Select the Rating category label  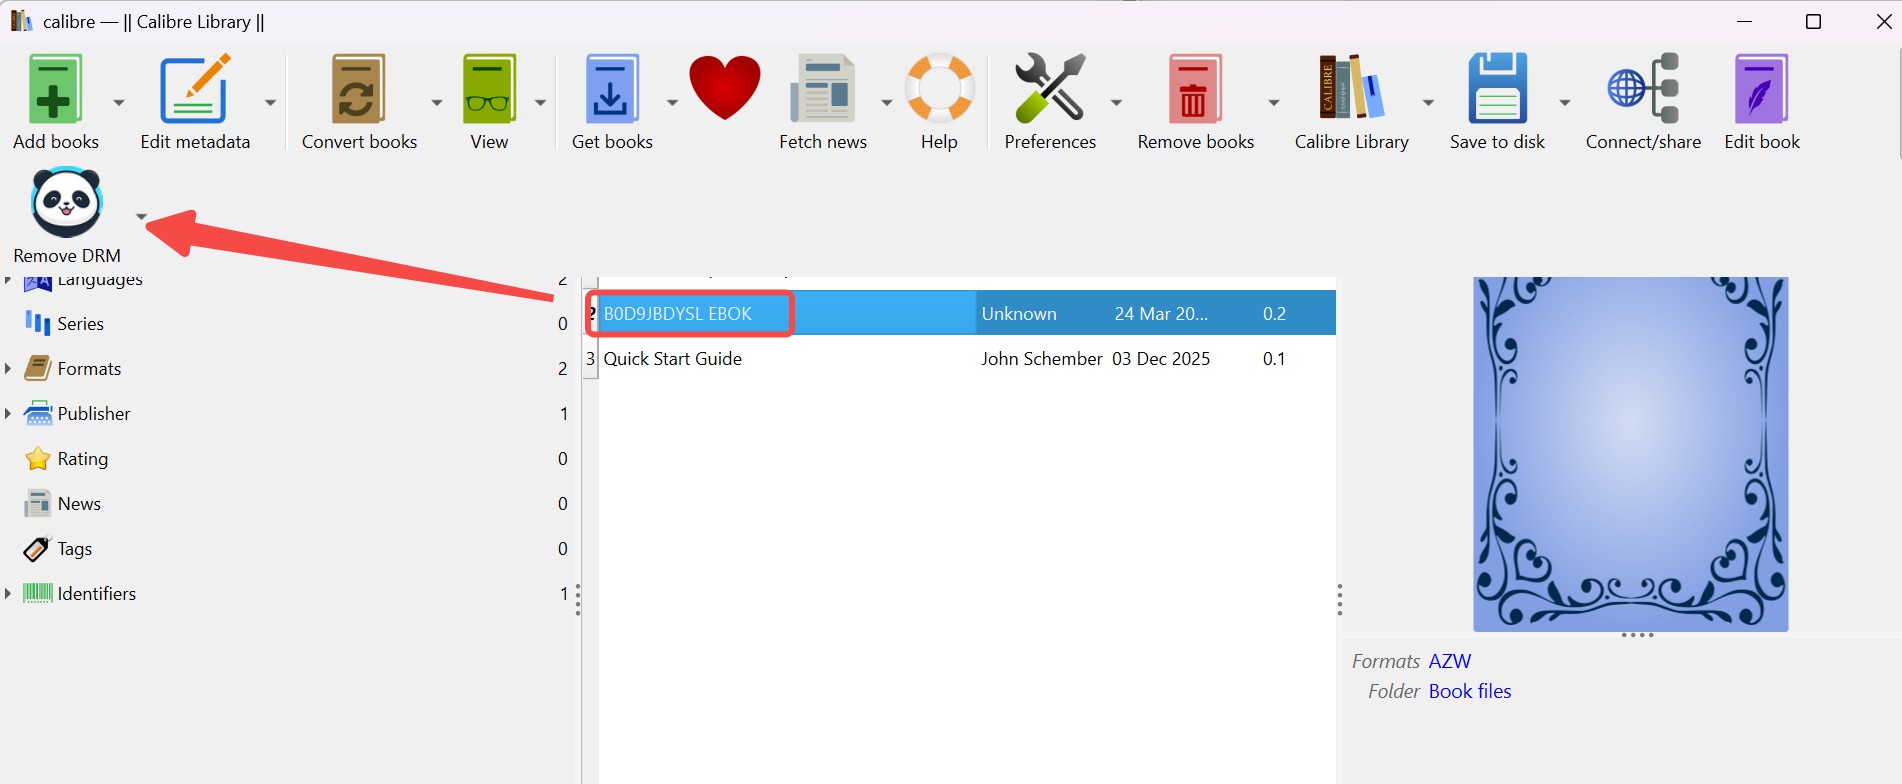83,458
